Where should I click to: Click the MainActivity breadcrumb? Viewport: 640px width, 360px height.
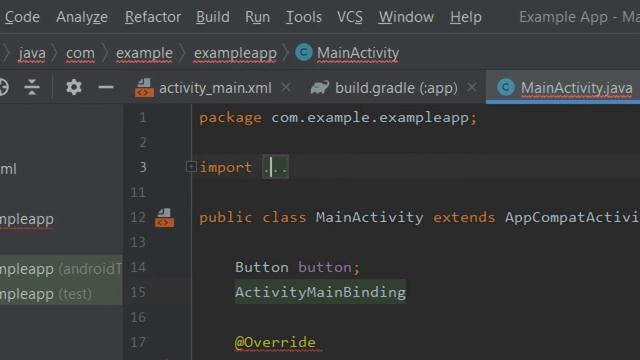coord(358,53)
